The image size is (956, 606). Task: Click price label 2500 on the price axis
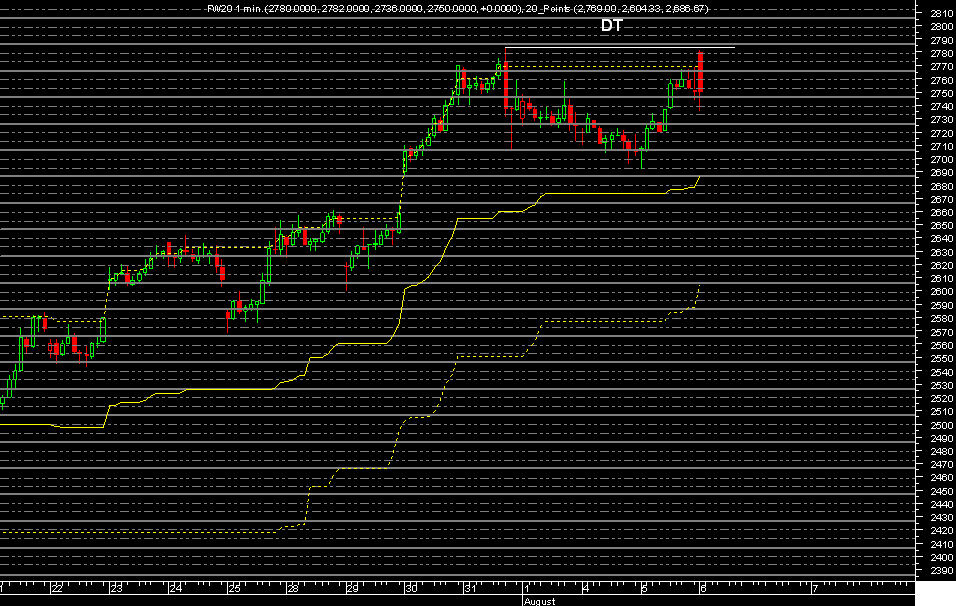[943, 425]
